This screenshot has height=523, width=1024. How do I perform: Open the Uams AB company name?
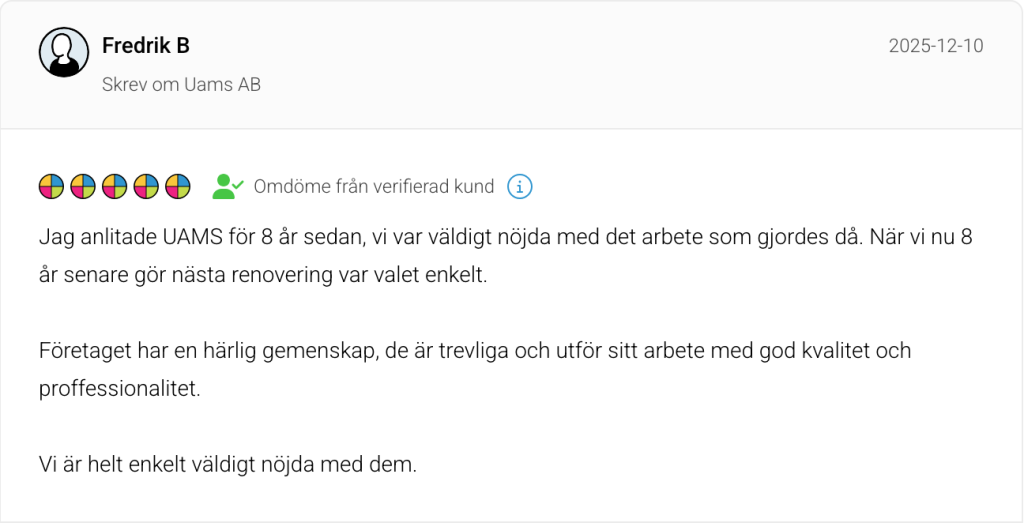click(222, 85)
